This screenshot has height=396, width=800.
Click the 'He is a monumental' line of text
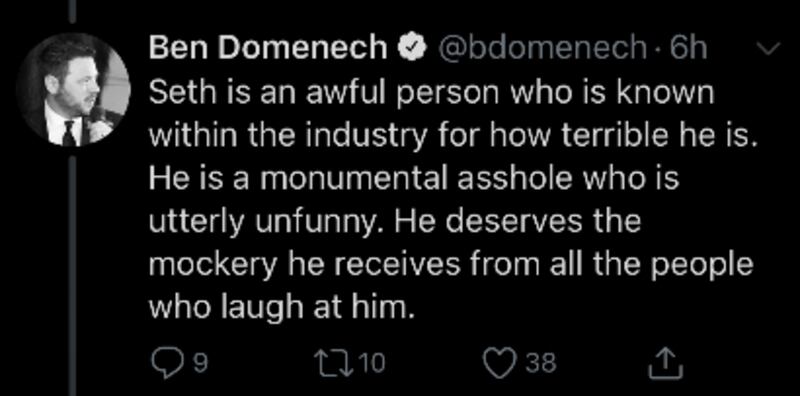coord(414,180)
